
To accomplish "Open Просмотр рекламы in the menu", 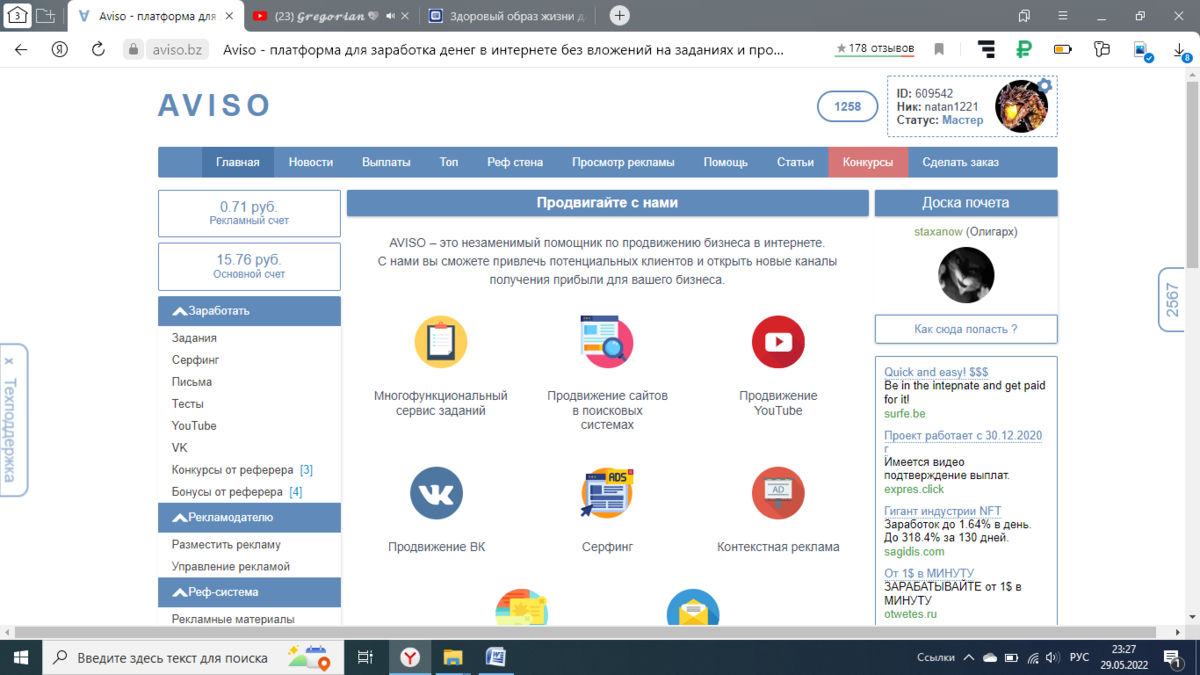I will pyautogui.click(x=623, y=162).
